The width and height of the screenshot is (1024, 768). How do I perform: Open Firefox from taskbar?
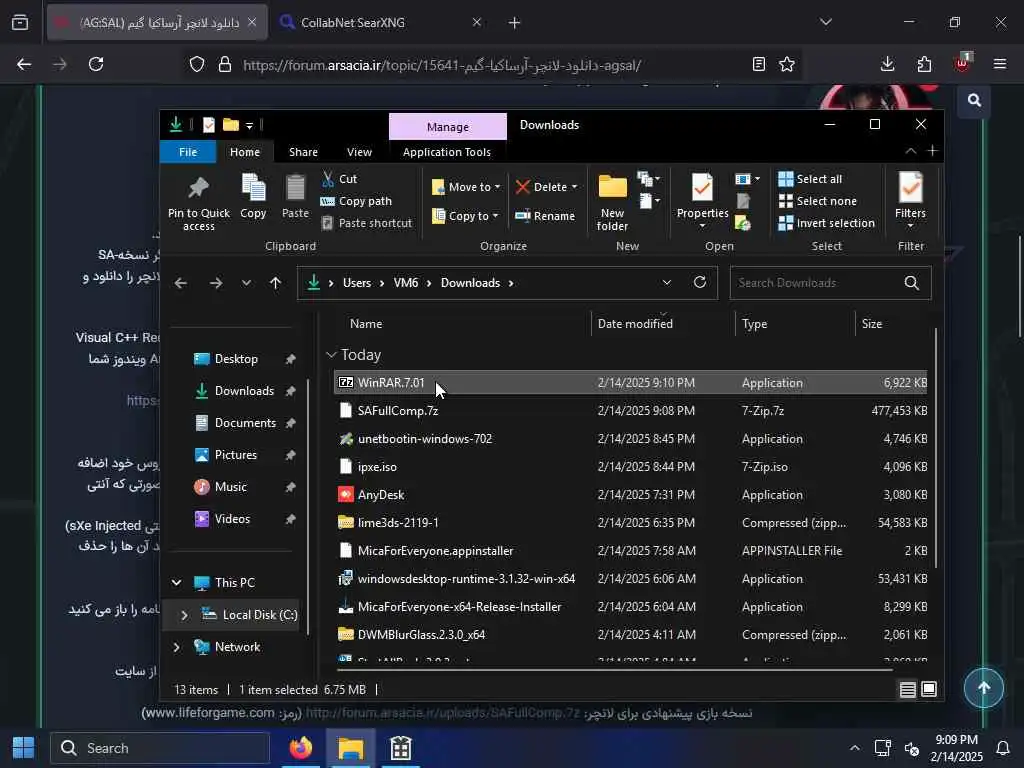(300, 748)
